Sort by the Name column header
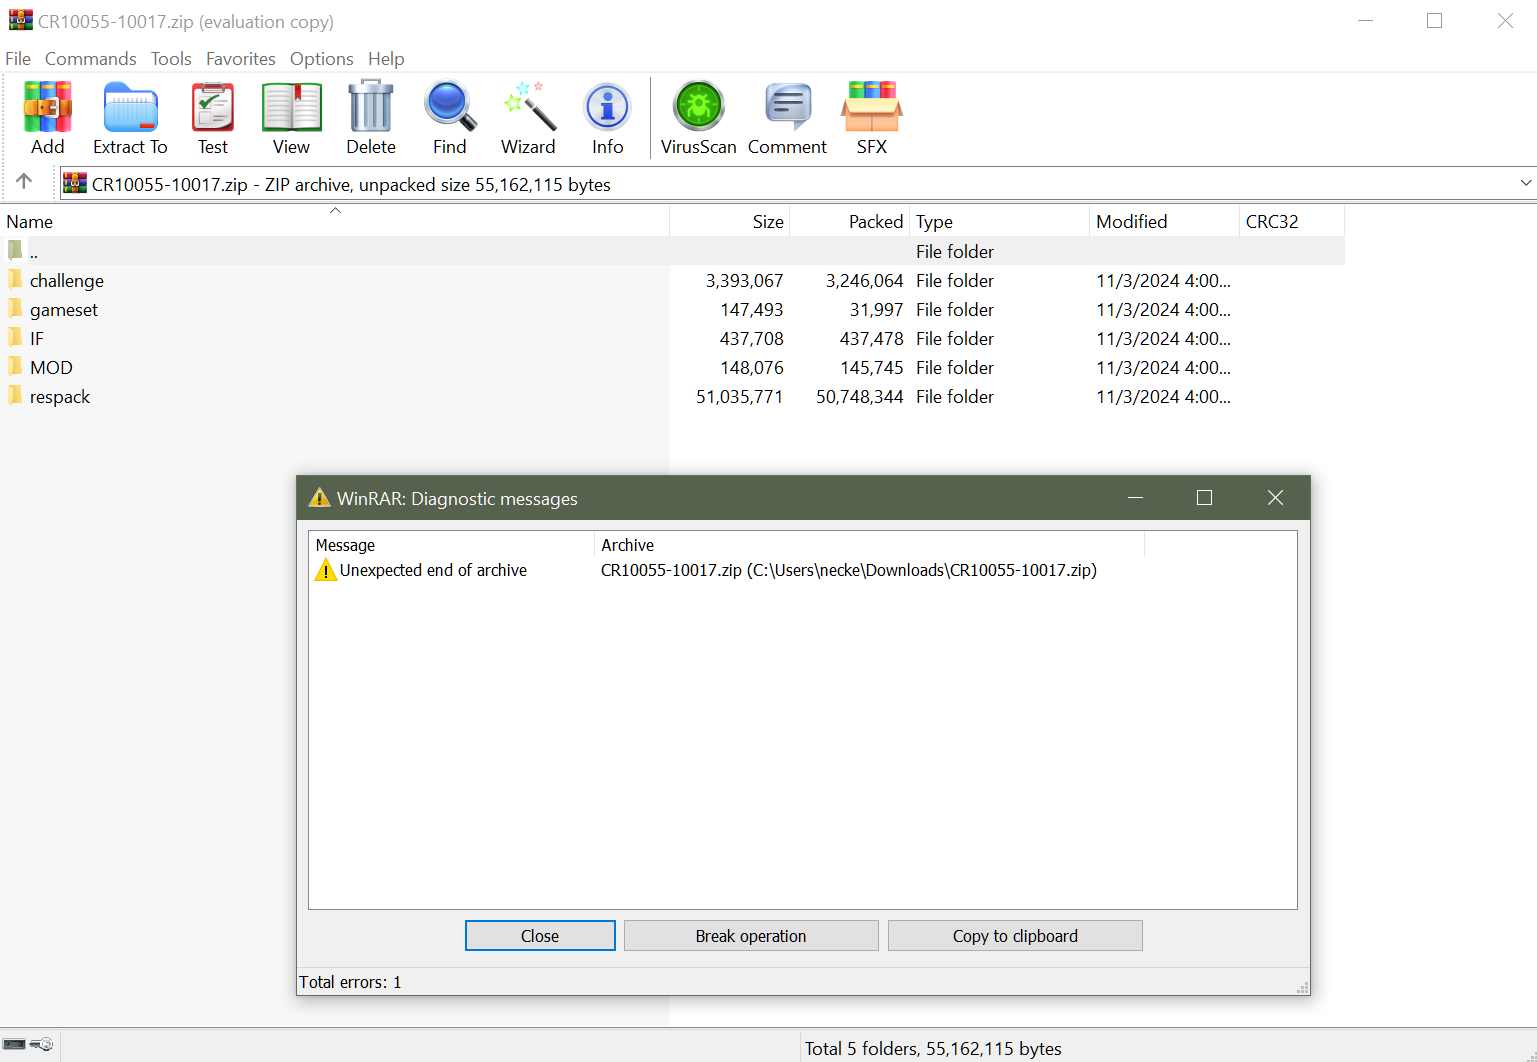Viewport: 1537px width, 1062px height. pos(335,221)
